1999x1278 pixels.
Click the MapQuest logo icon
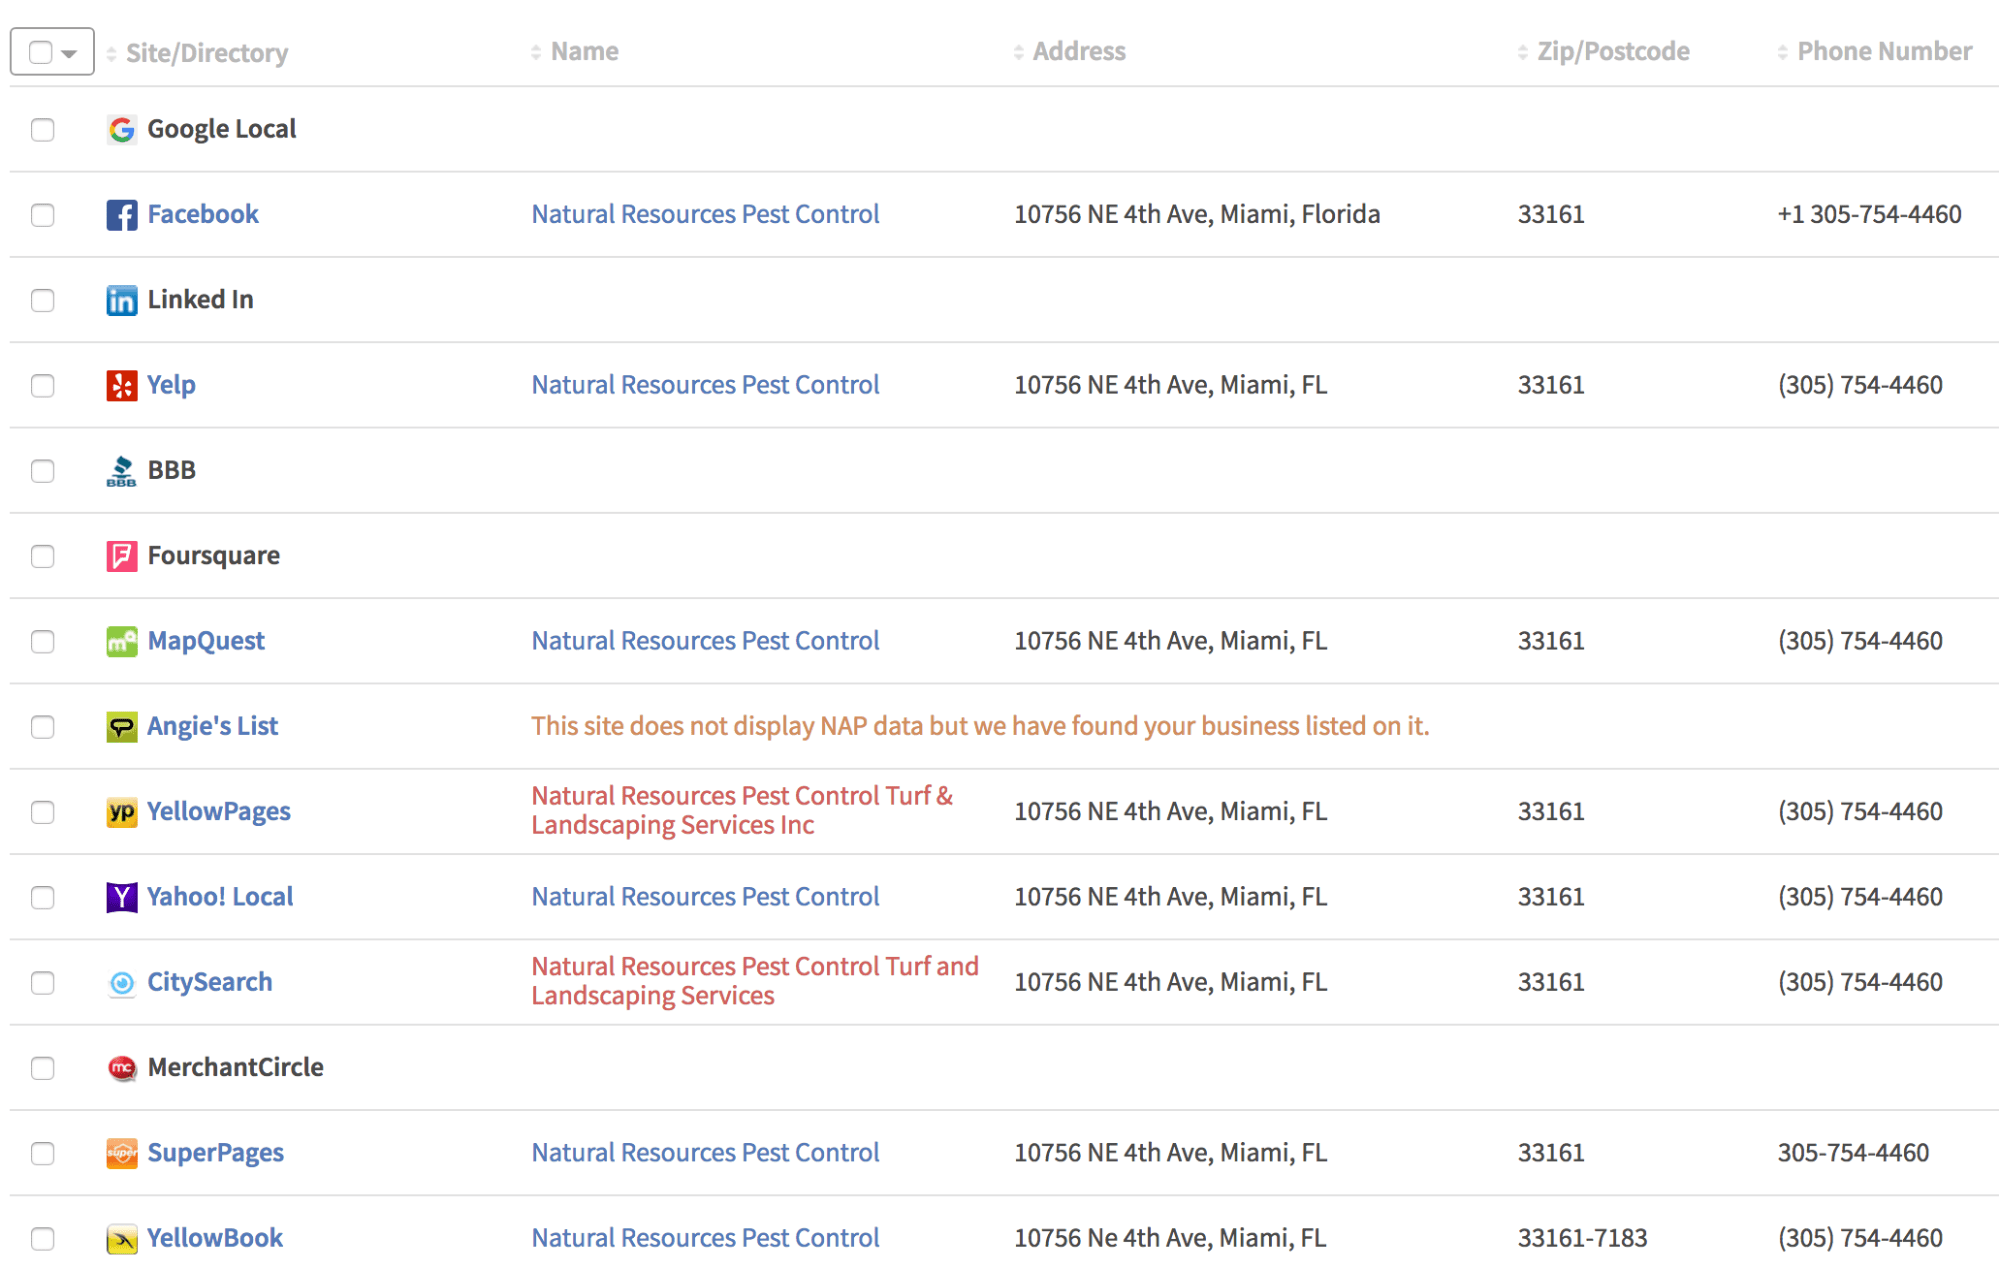point(122,641)
